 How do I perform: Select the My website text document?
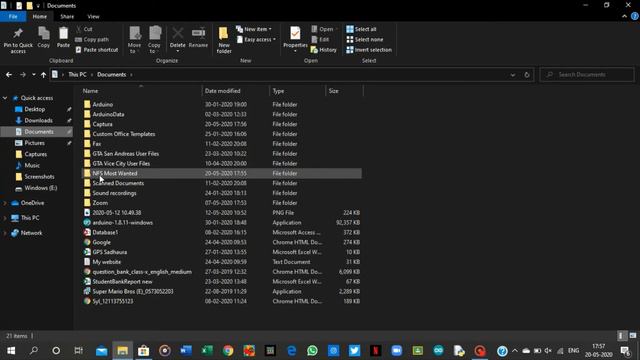click(107, 262)
